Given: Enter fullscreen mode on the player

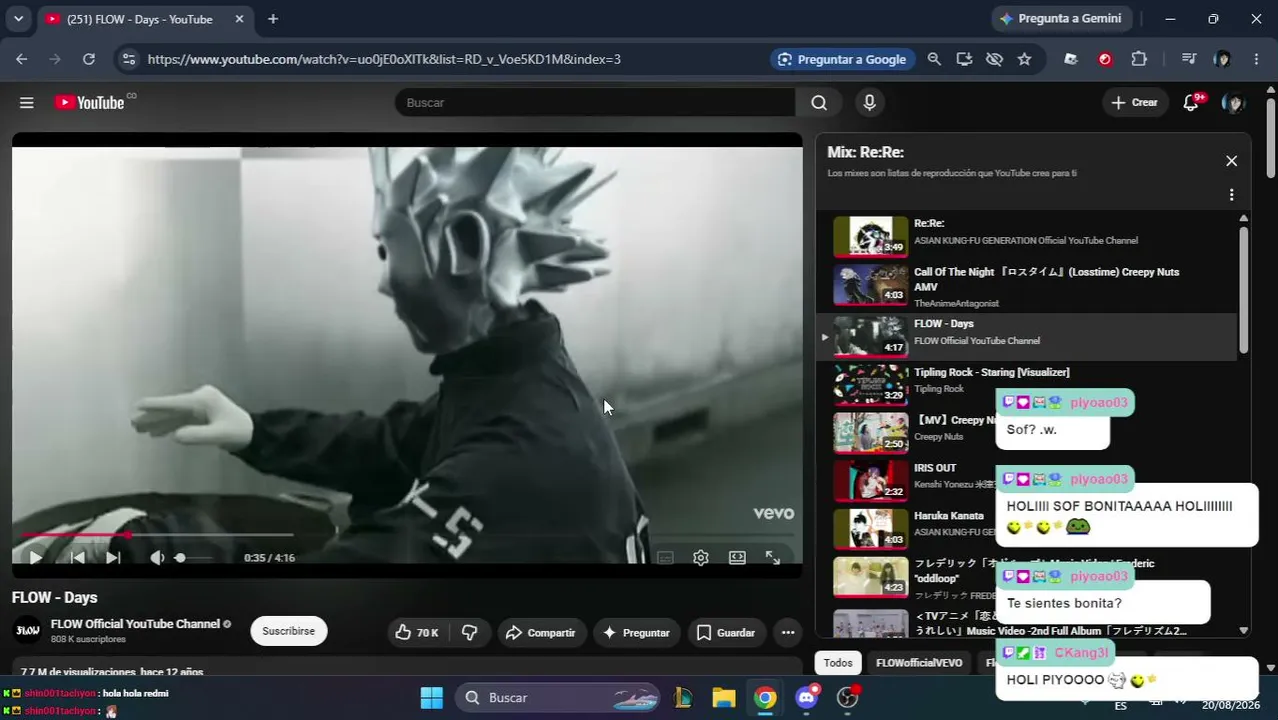Looking at the screenshot, I should pos(773,558).
